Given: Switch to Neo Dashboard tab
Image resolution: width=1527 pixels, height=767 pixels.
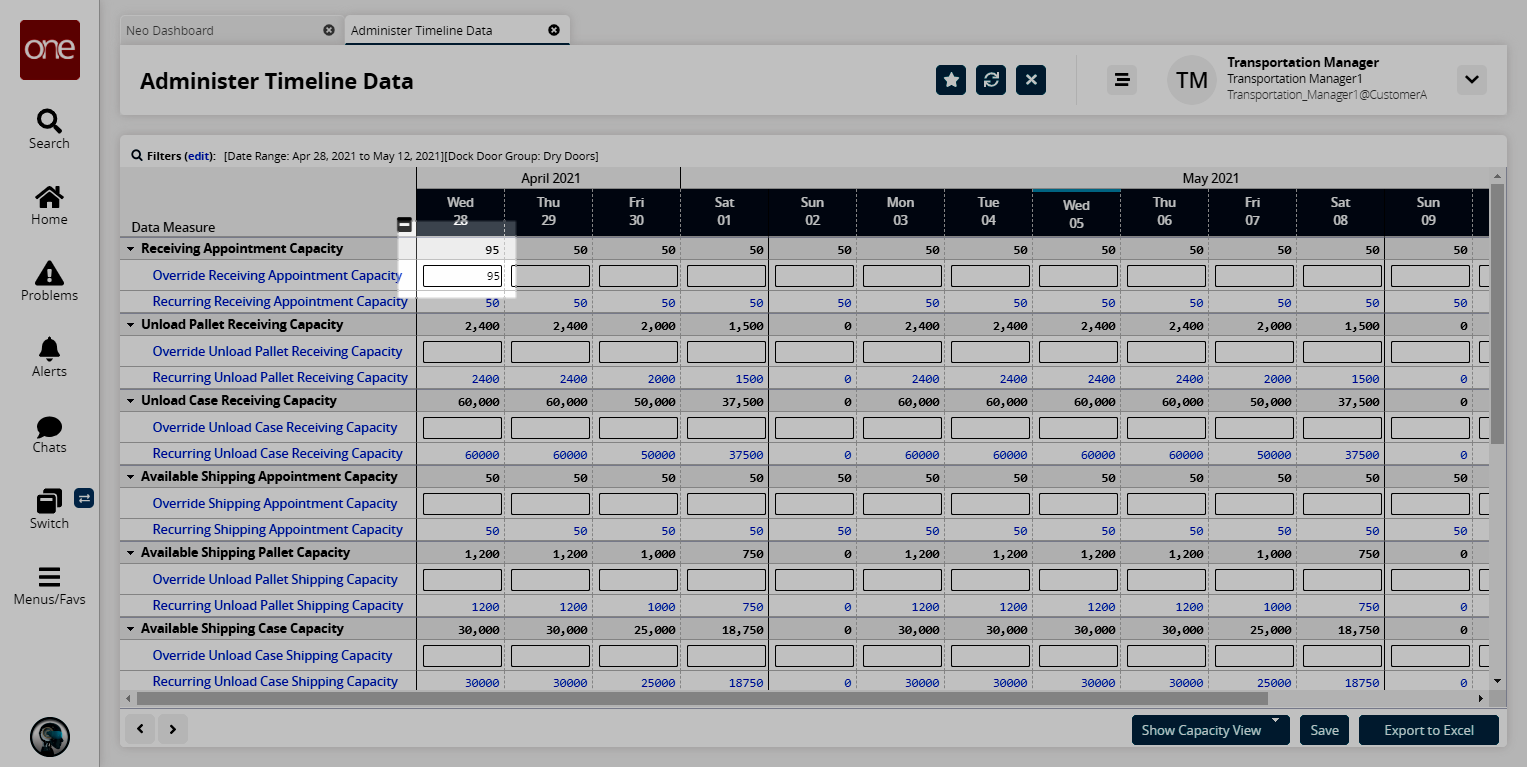Looking at the screenshot, I should coord(170,30).
